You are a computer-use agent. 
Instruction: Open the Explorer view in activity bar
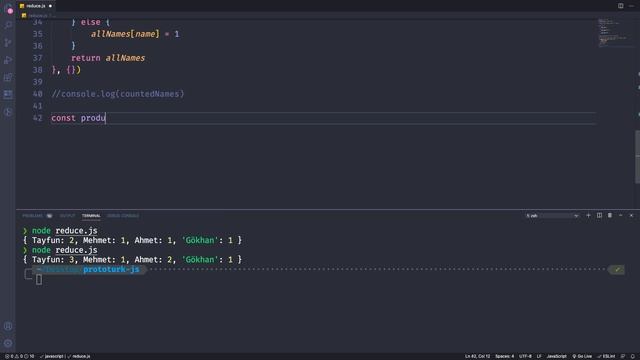[x=8, y=9]
